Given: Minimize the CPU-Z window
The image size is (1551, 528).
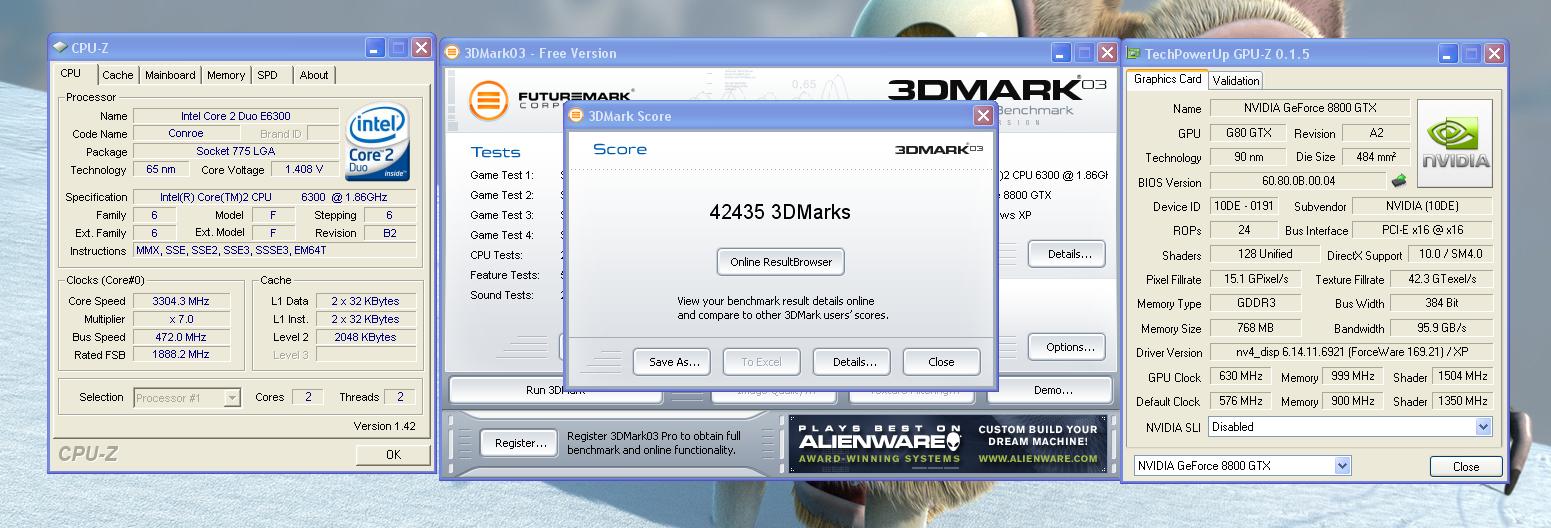Looking at the screenshot, I should pyautogui.click(x=376, y=47).
